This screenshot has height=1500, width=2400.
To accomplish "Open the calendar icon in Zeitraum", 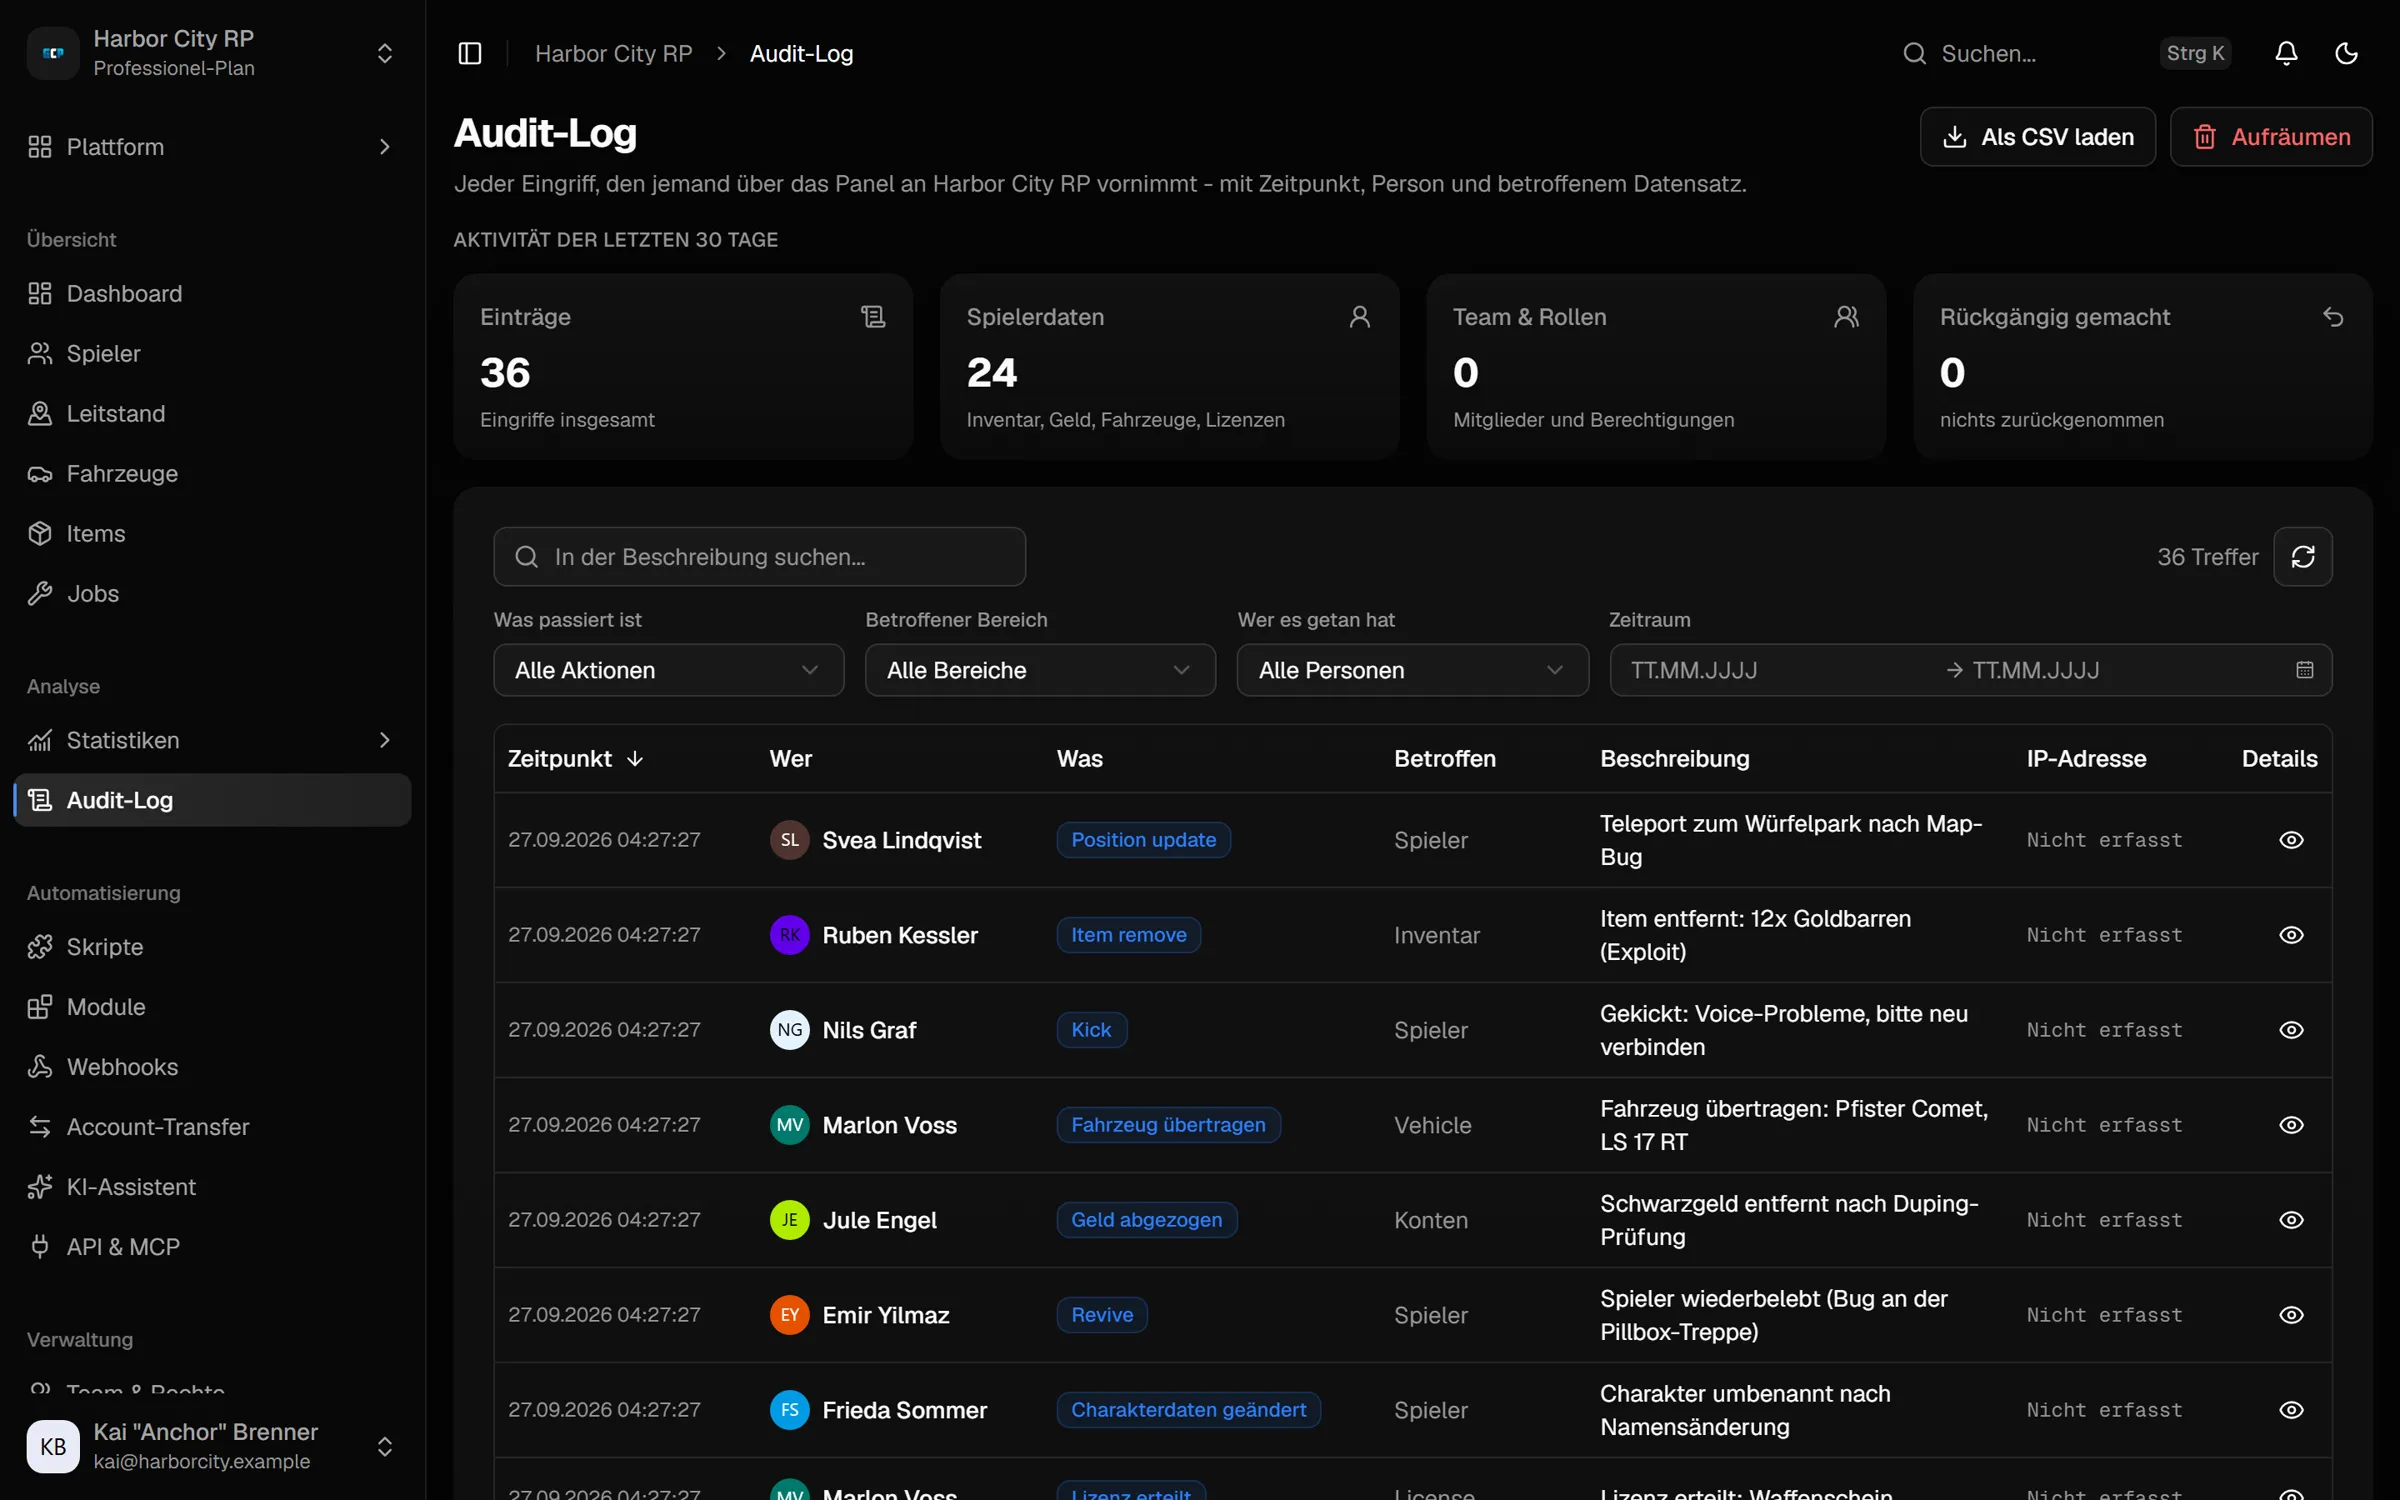I will click(2305, 670).
